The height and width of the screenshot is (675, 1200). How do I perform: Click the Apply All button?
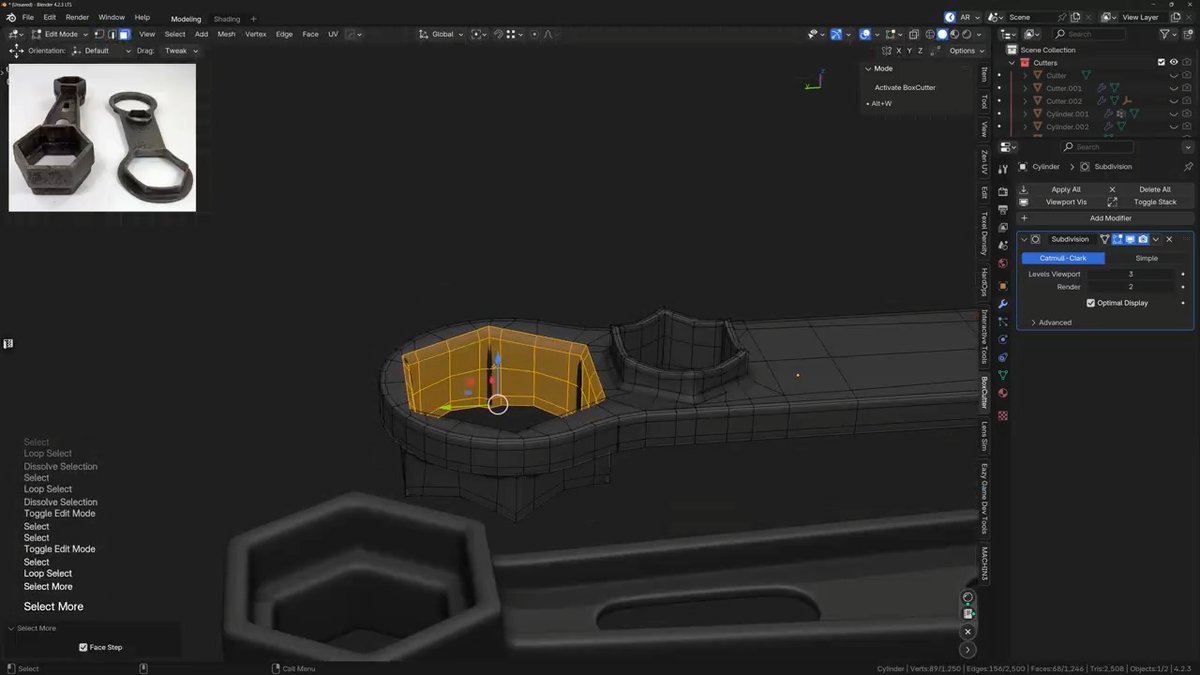click(1066, 189)
